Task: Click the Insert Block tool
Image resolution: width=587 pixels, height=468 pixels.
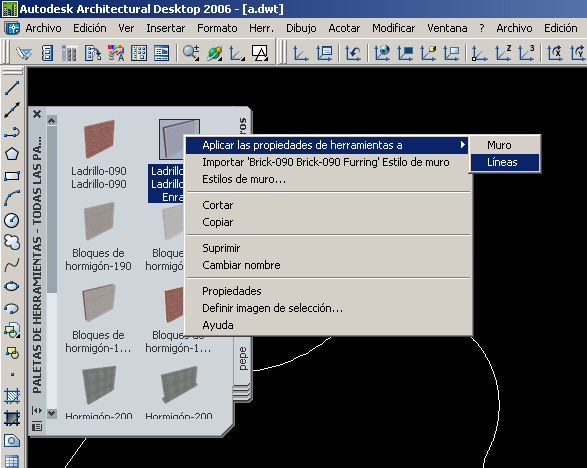Action: (x=12, y=331)
